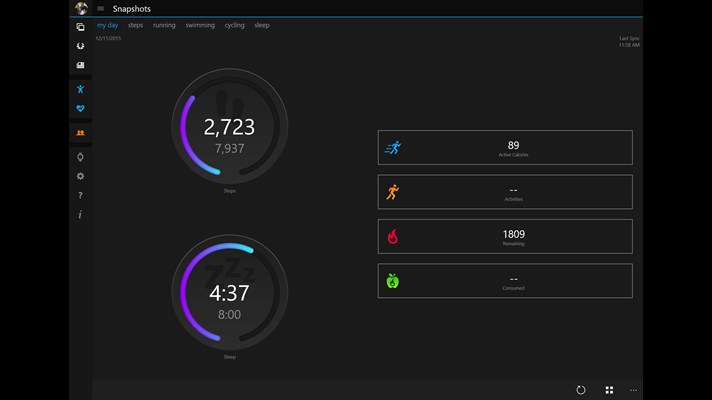712x400 pixels.
Task: Open the activity figure icon in sidebar
Action: pos(80,89)
